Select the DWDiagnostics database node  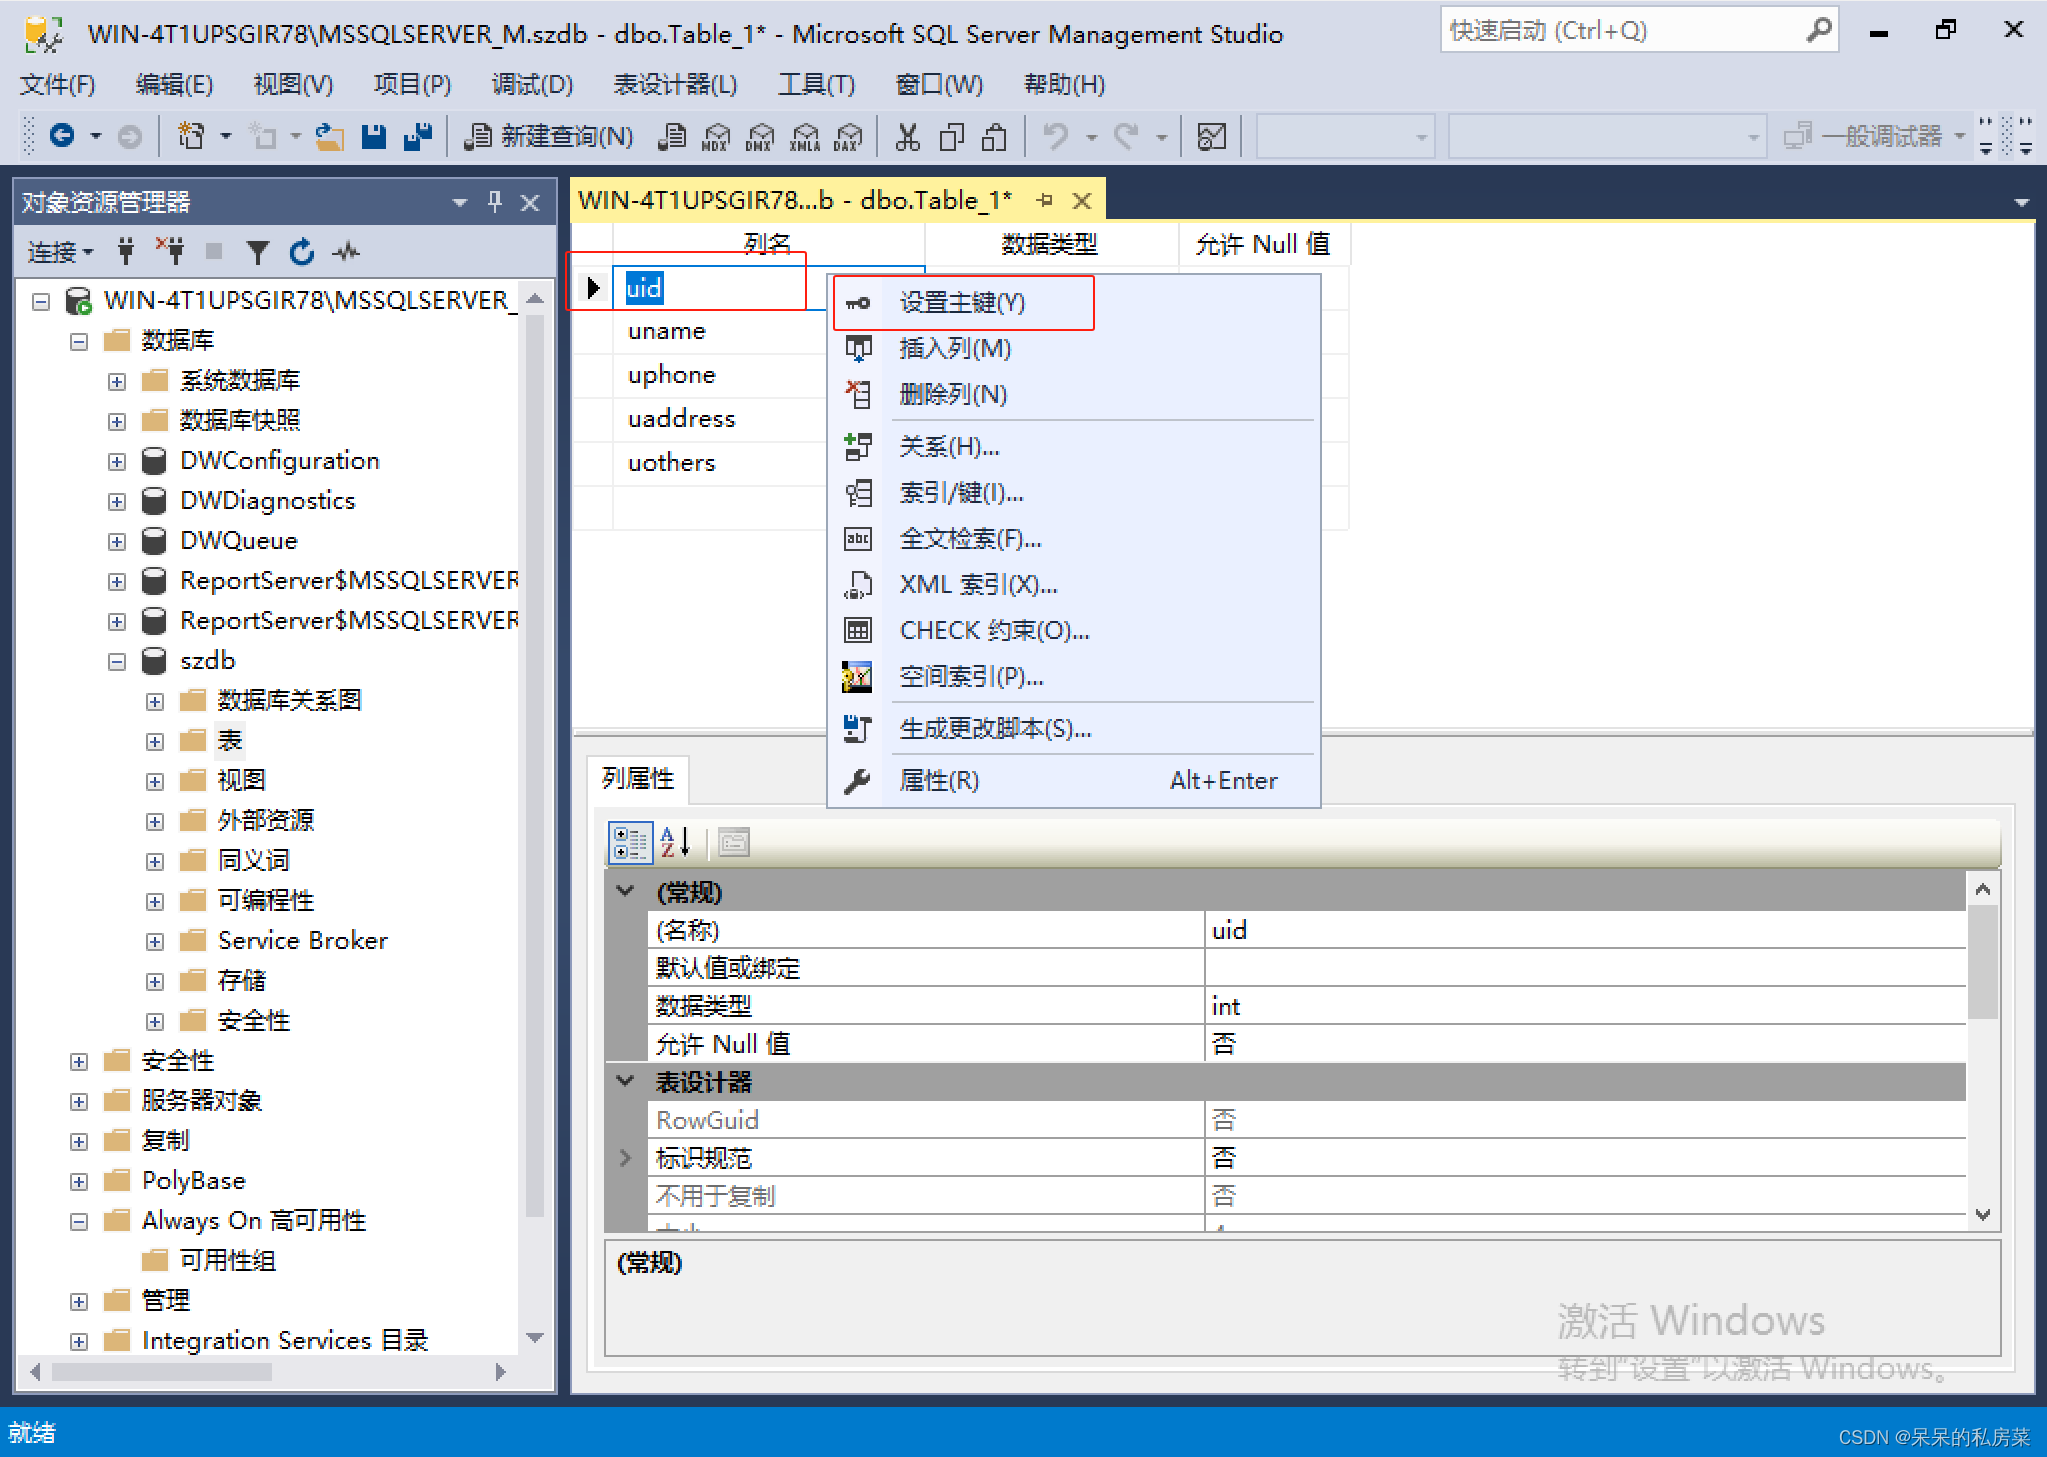click(267, 500)
